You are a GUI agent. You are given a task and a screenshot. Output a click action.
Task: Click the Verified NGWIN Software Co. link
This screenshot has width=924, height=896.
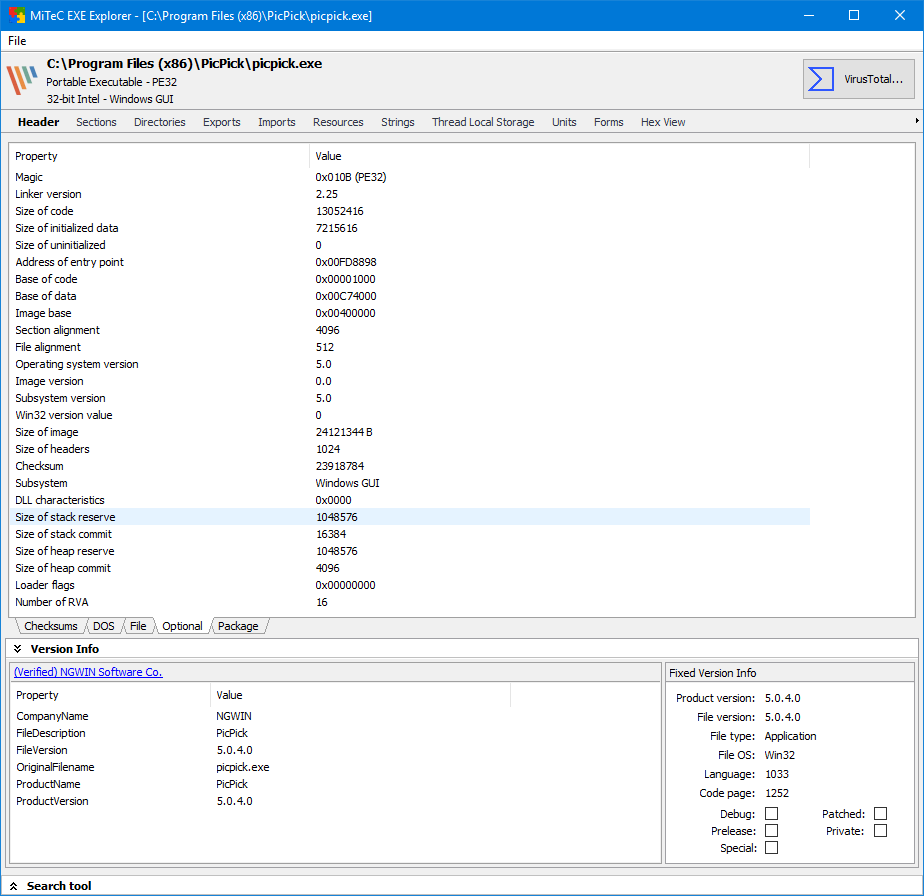click(88, 672)
